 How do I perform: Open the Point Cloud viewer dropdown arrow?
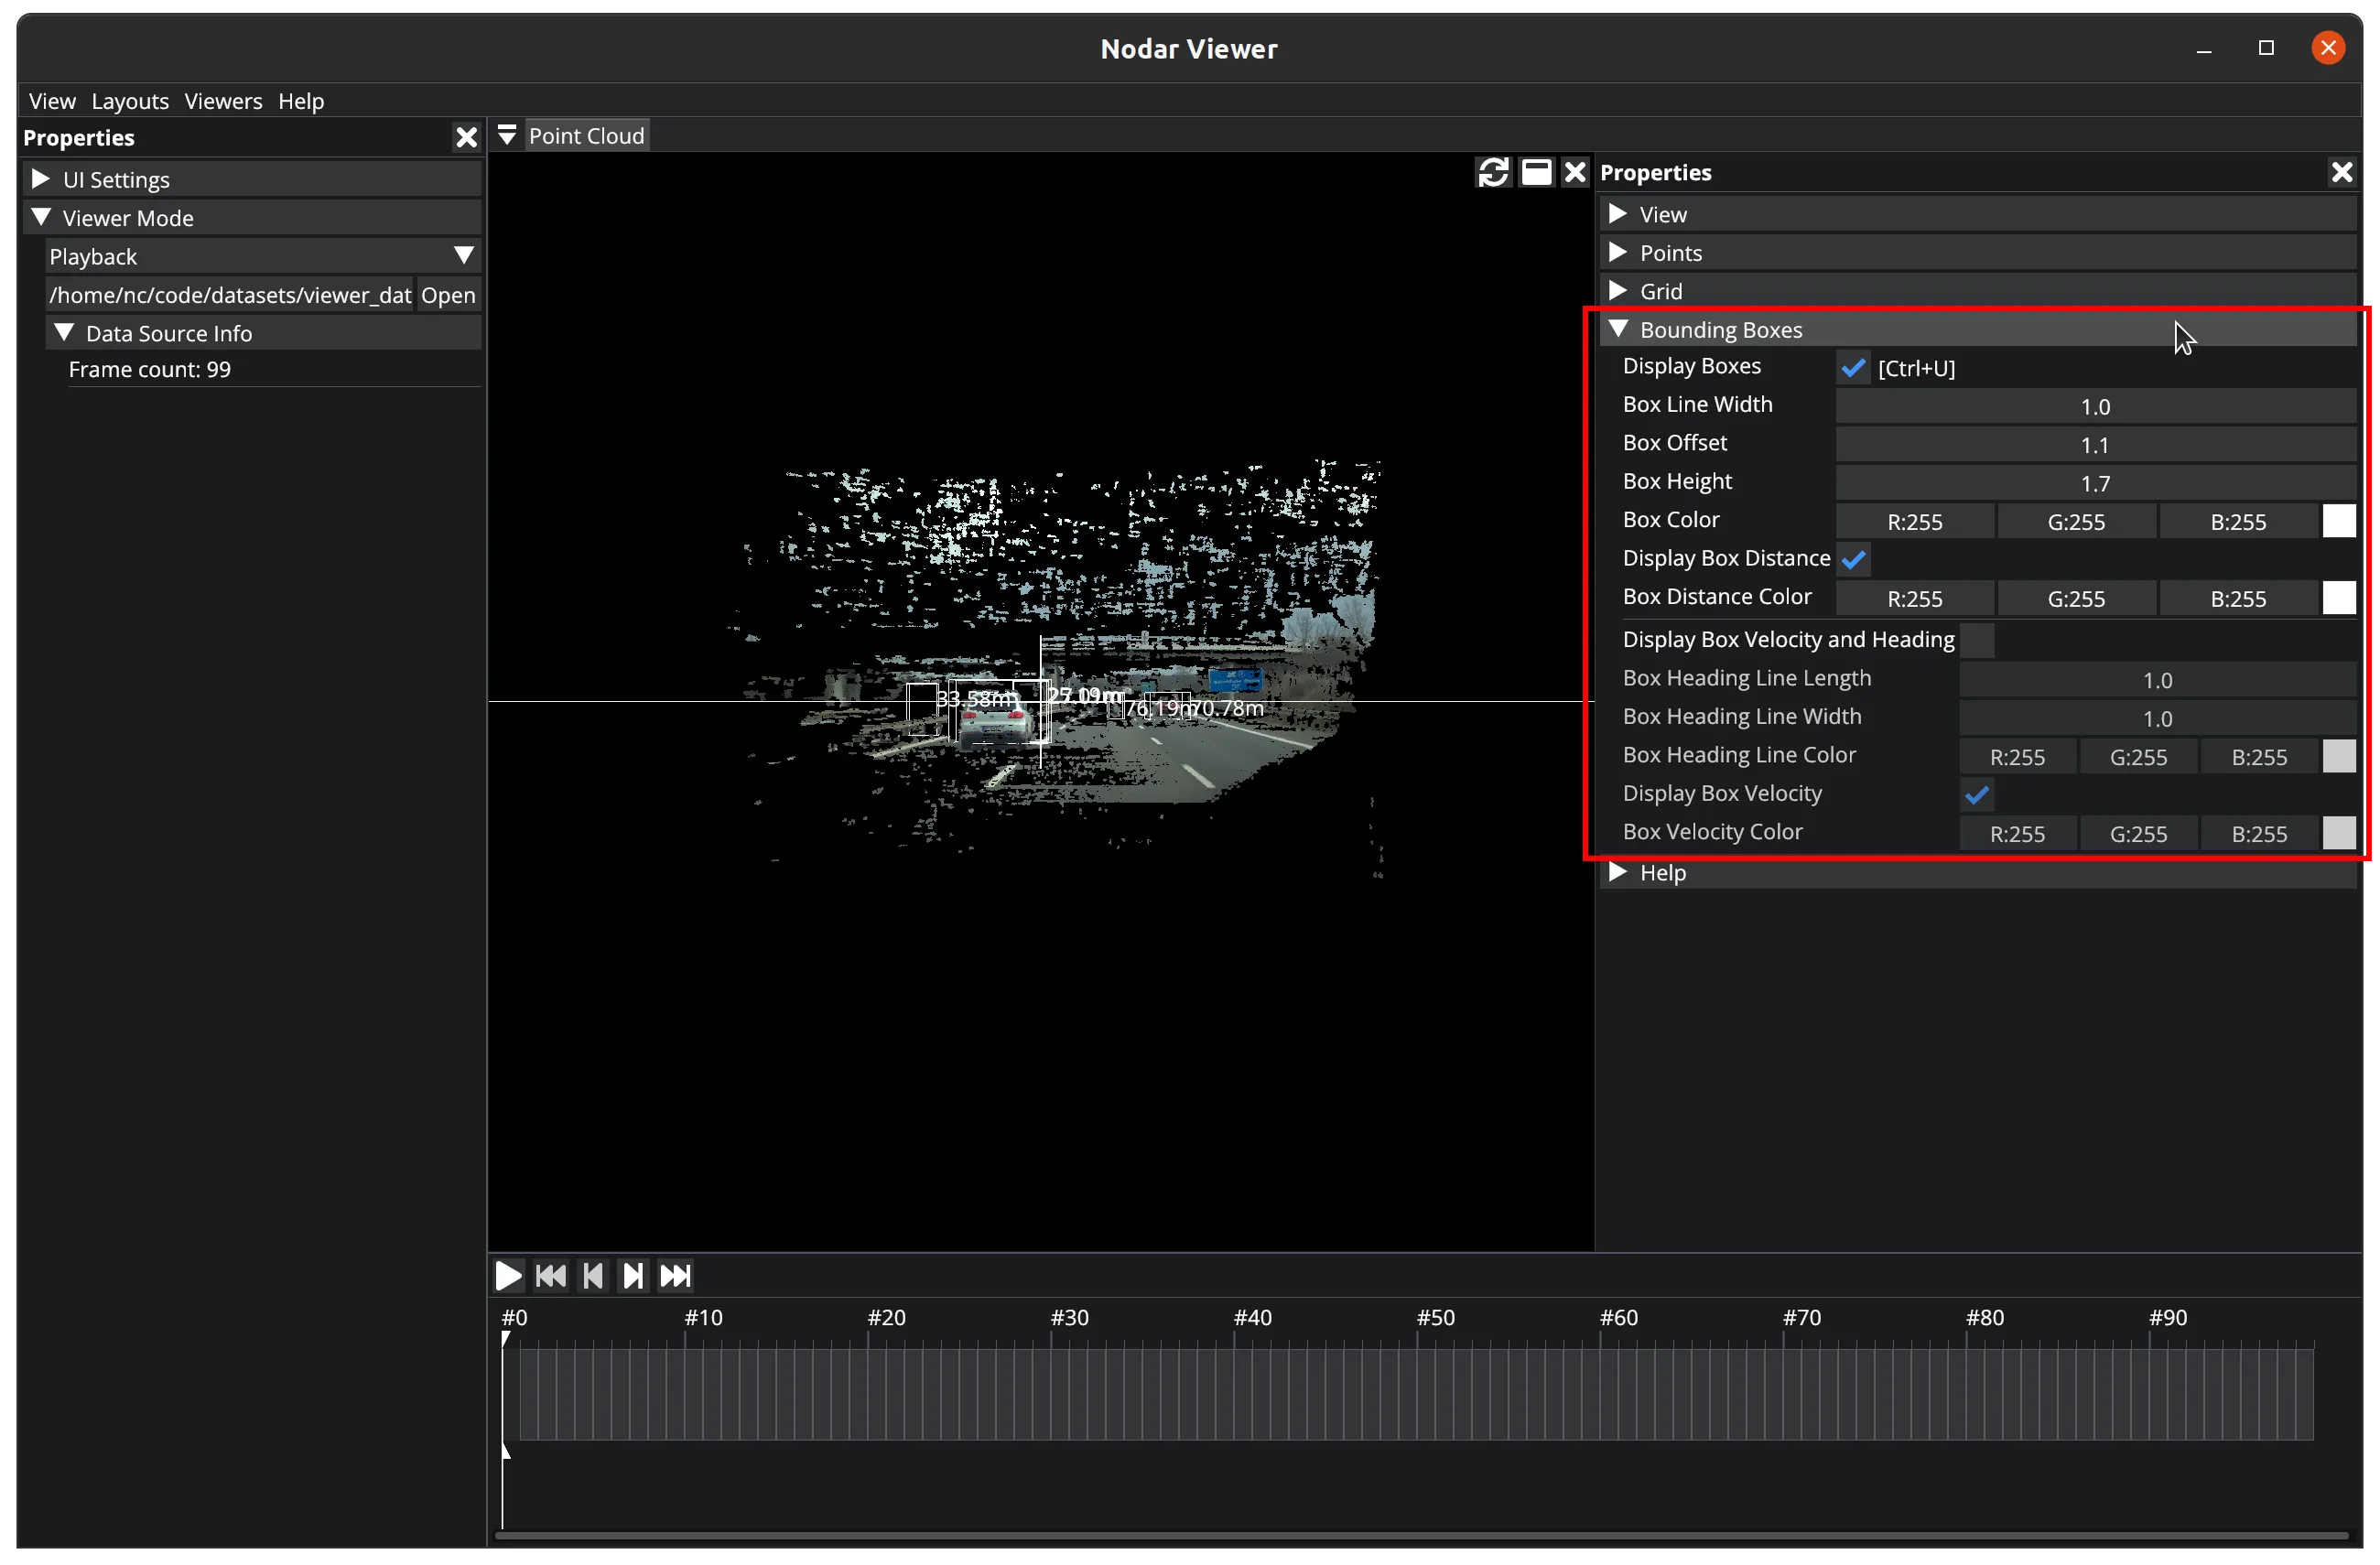(507, 135)
